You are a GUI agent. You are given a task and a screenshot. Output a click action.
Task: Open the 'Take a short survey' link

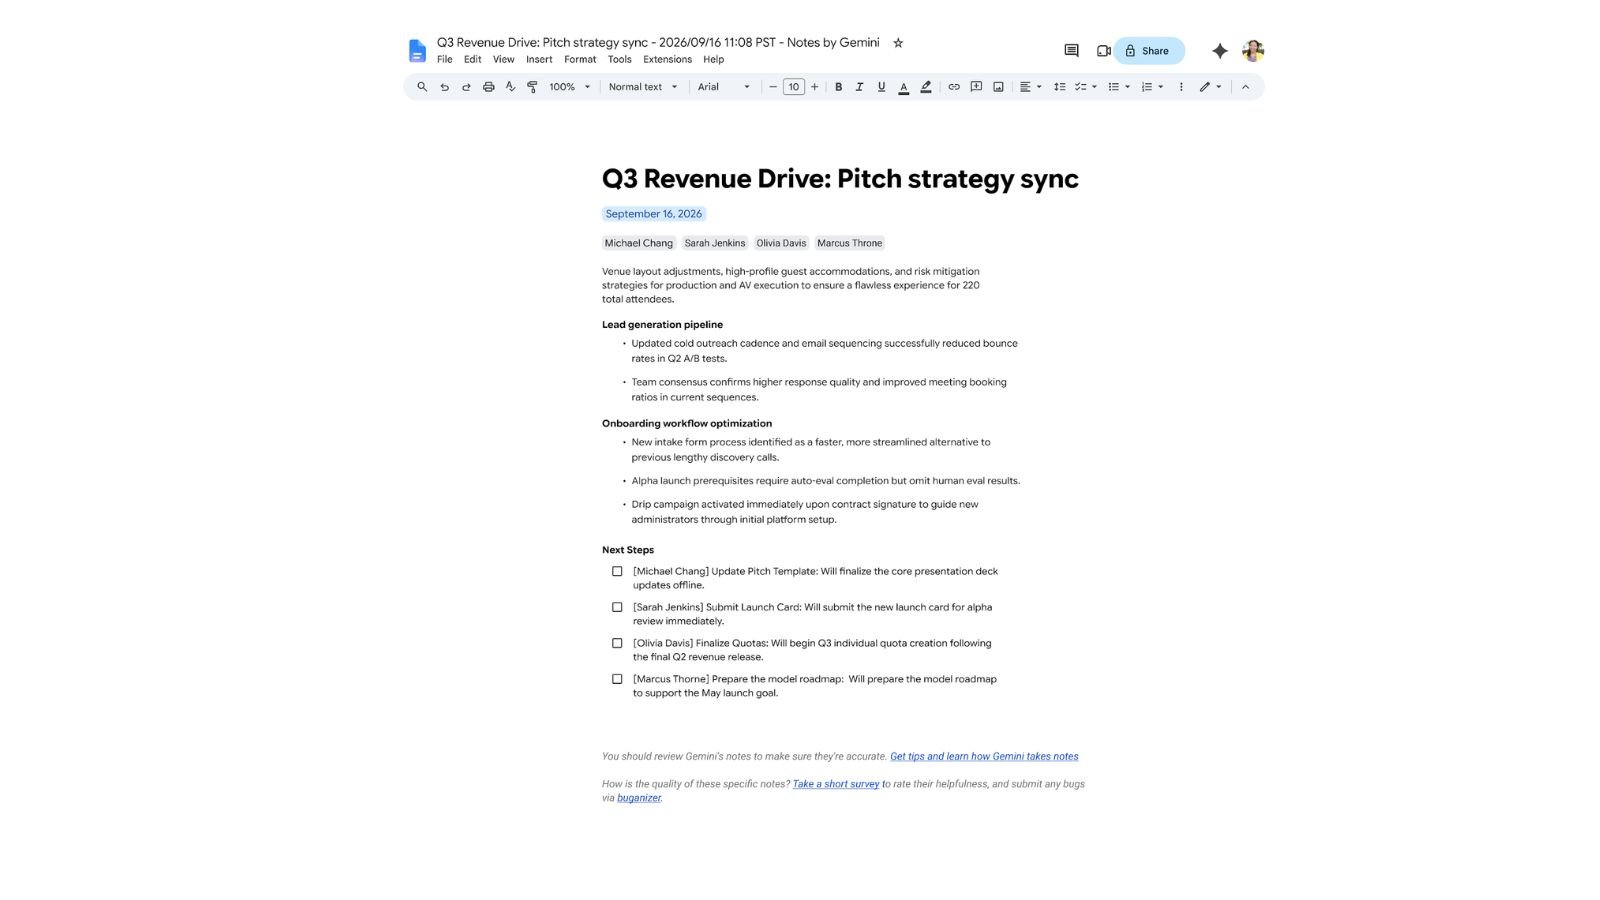click(836, 785)
